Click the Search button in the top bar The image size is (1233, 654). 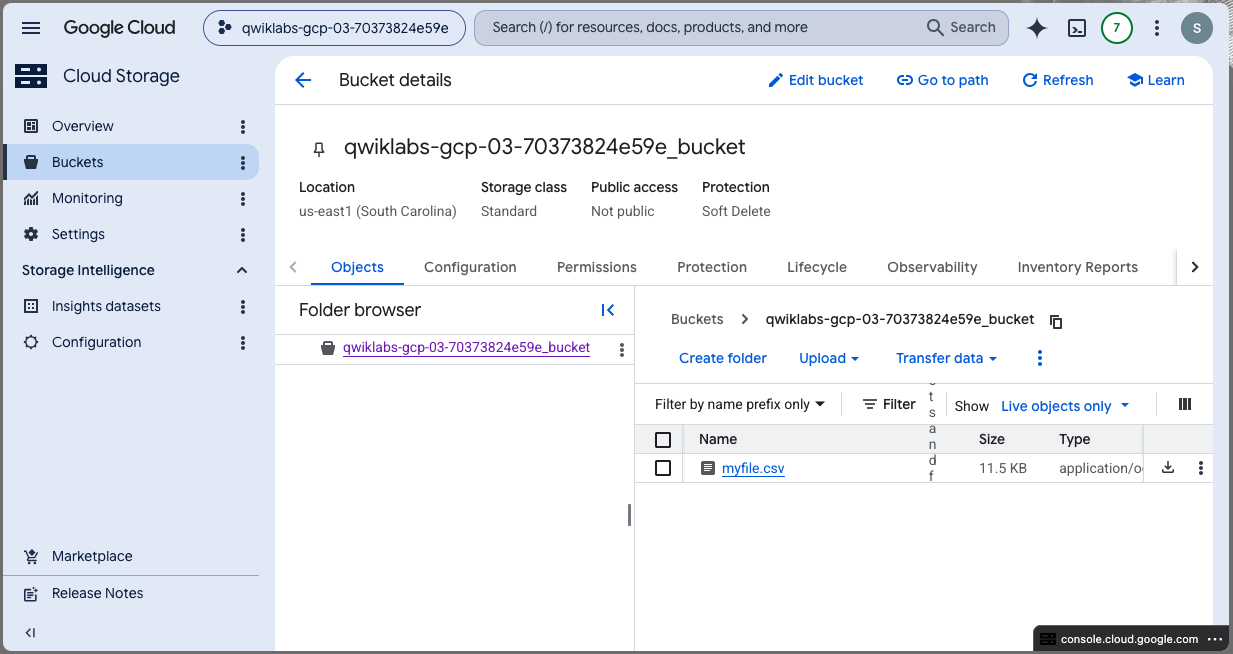click(962, 28)
